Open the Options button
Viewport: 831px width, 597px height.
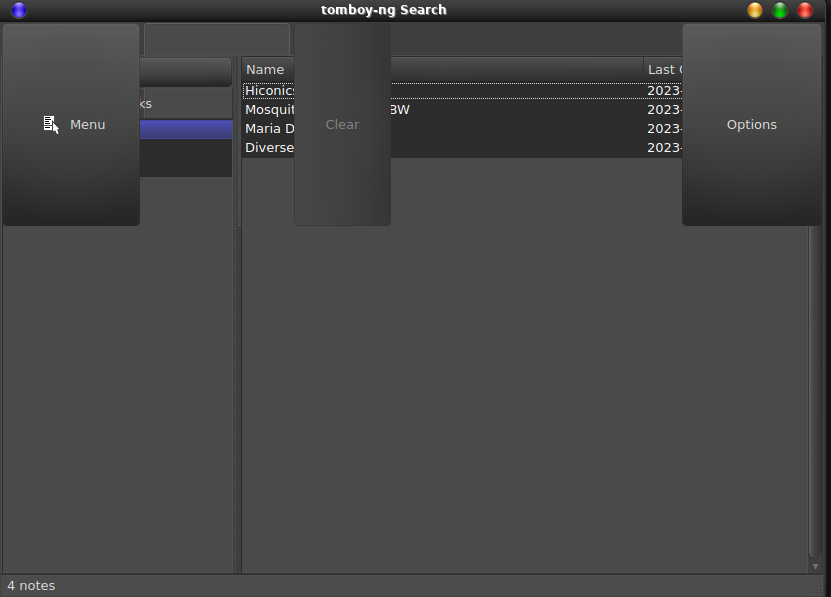click(x=752, y=125)
